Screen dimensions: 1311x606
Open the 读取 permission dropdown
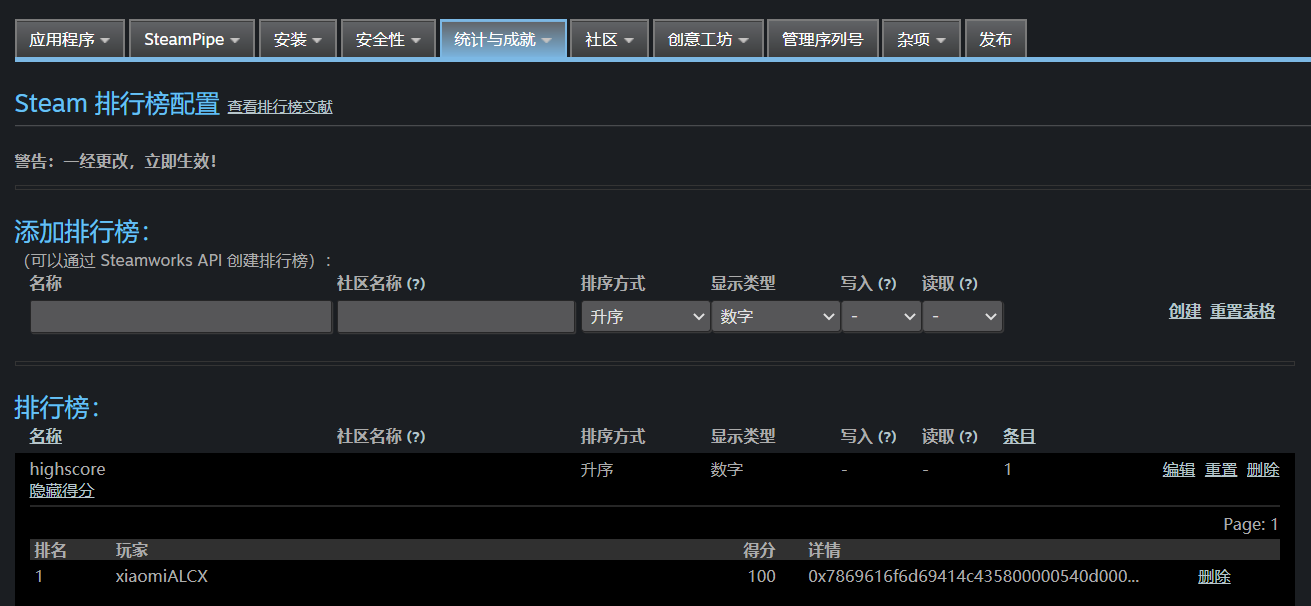[x=962, y=316]
